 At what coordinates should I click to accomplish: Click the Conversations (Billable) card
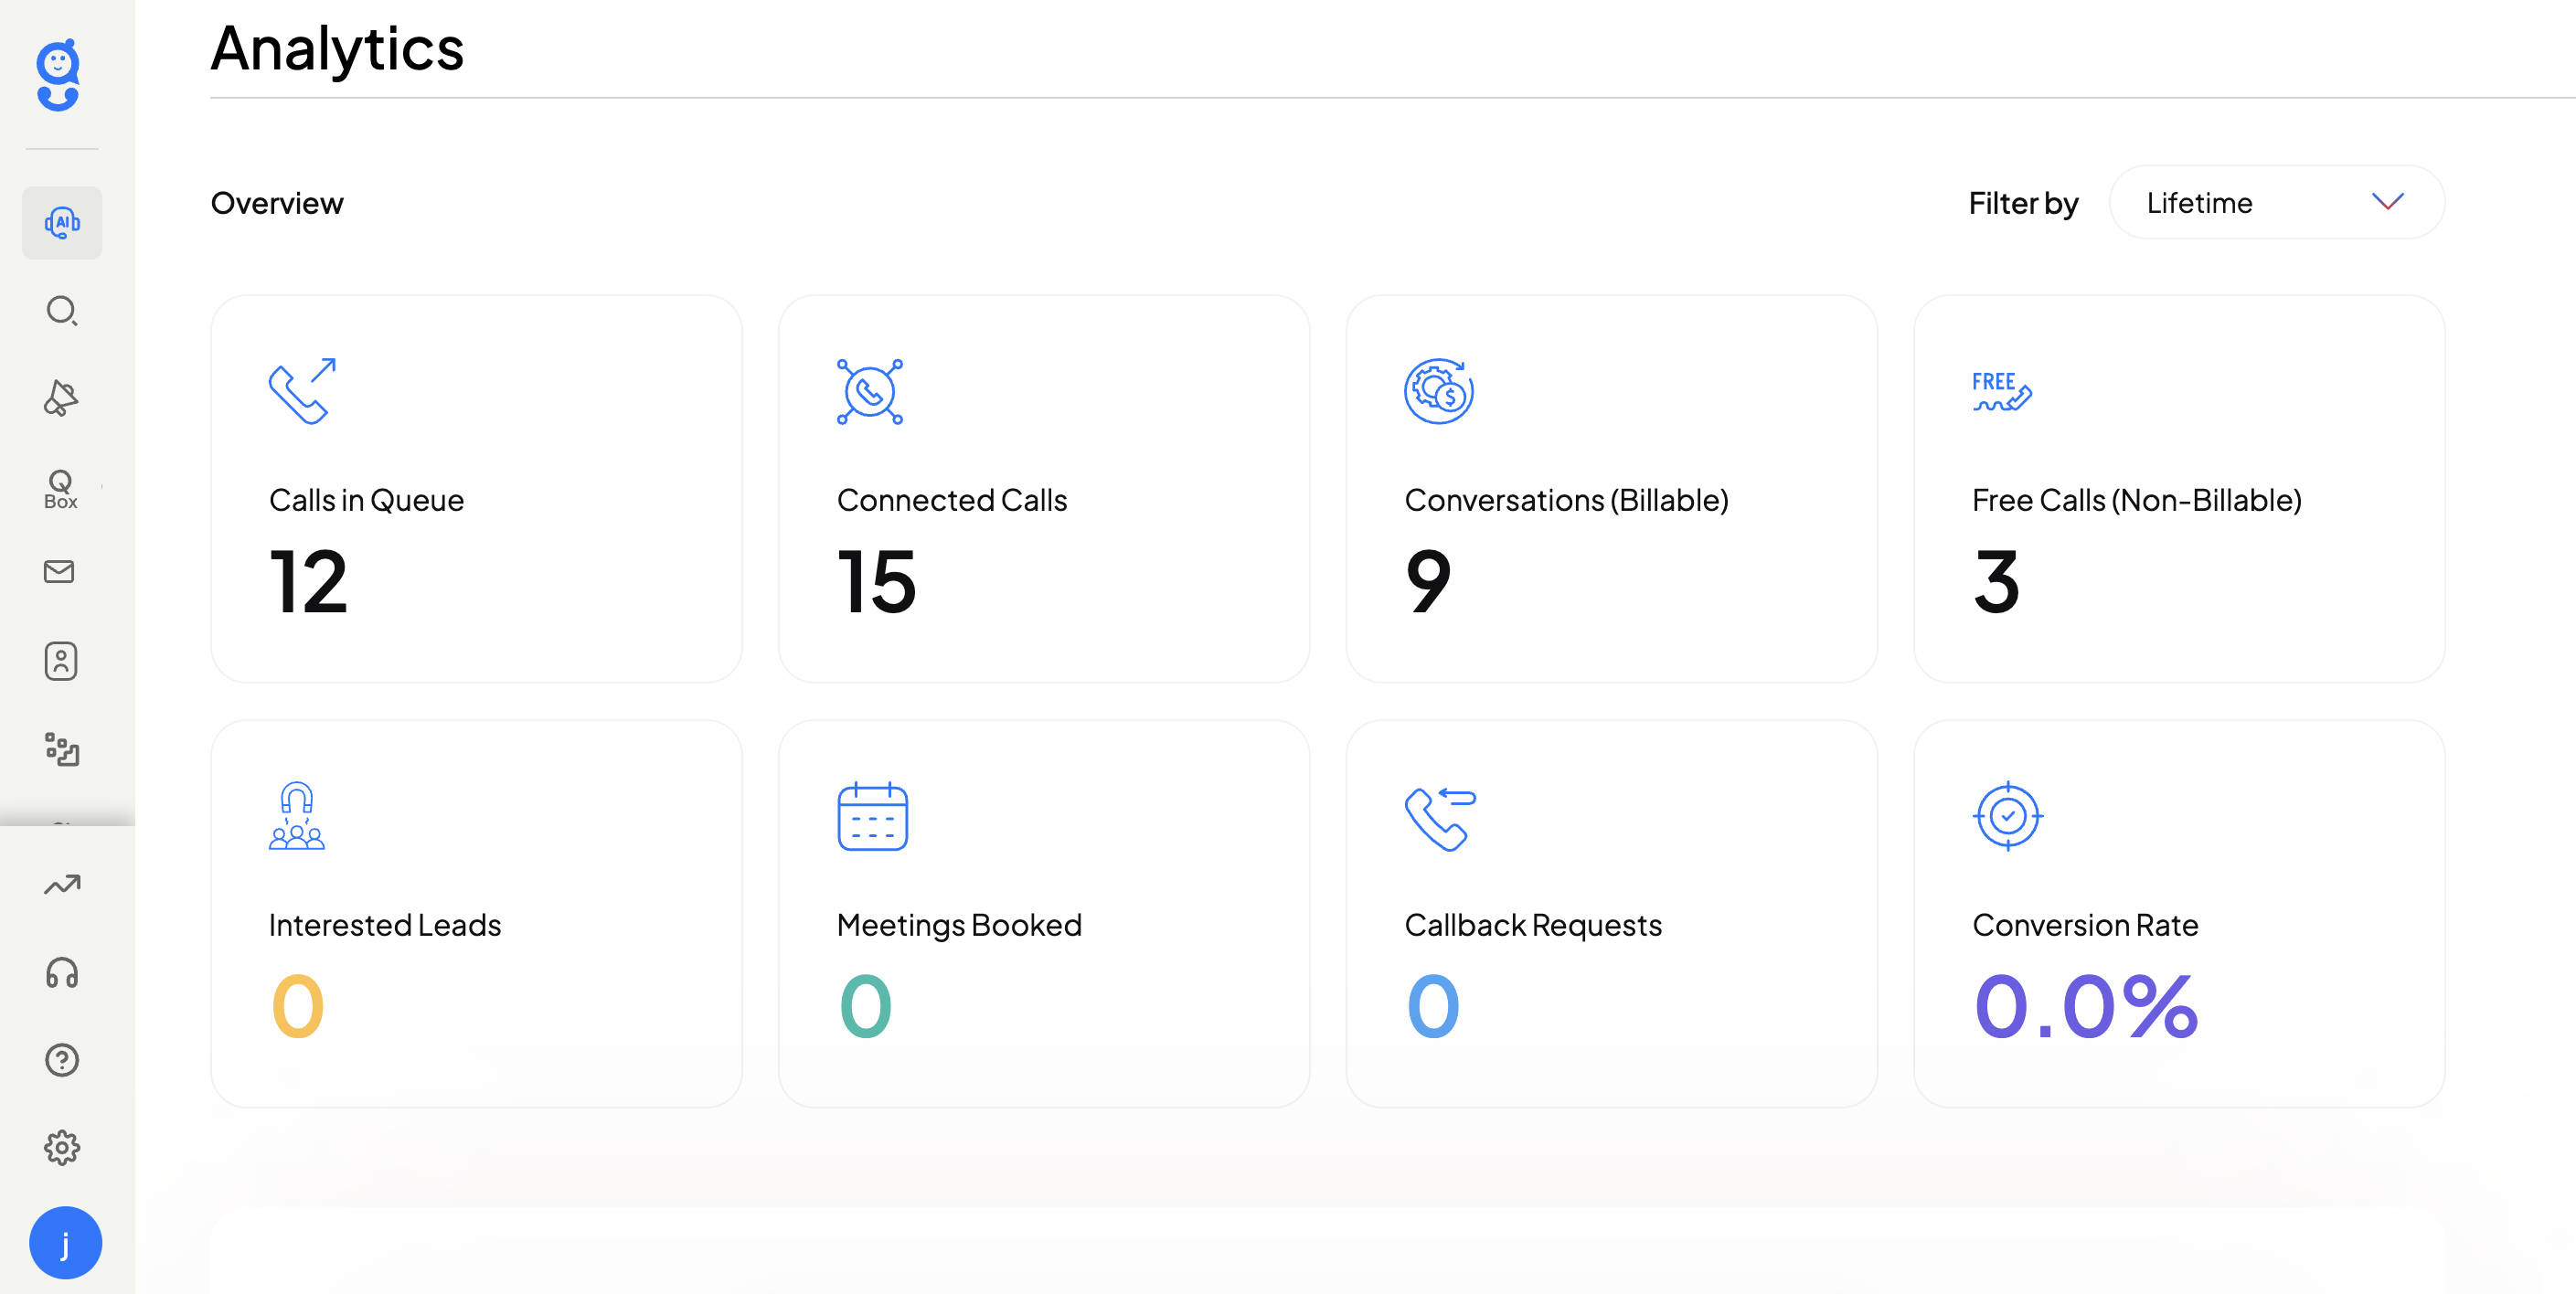point(1610,488)
